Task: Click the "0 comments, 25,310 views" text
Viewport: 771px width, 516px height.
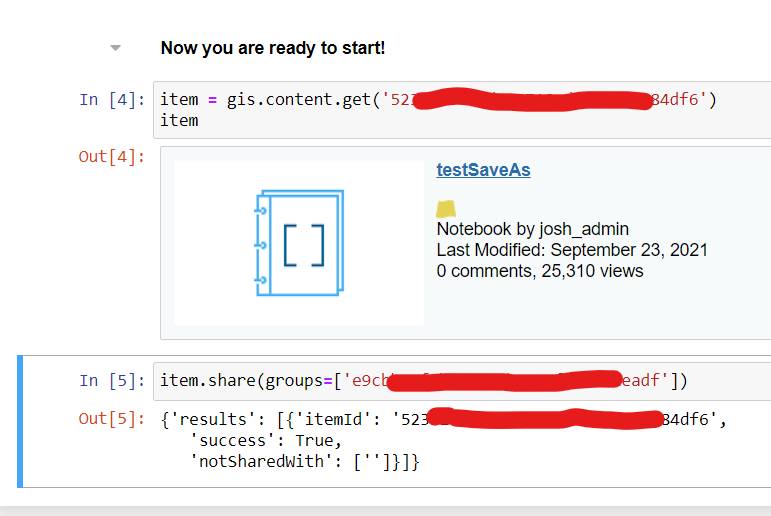Action: (x=539, y=271)
